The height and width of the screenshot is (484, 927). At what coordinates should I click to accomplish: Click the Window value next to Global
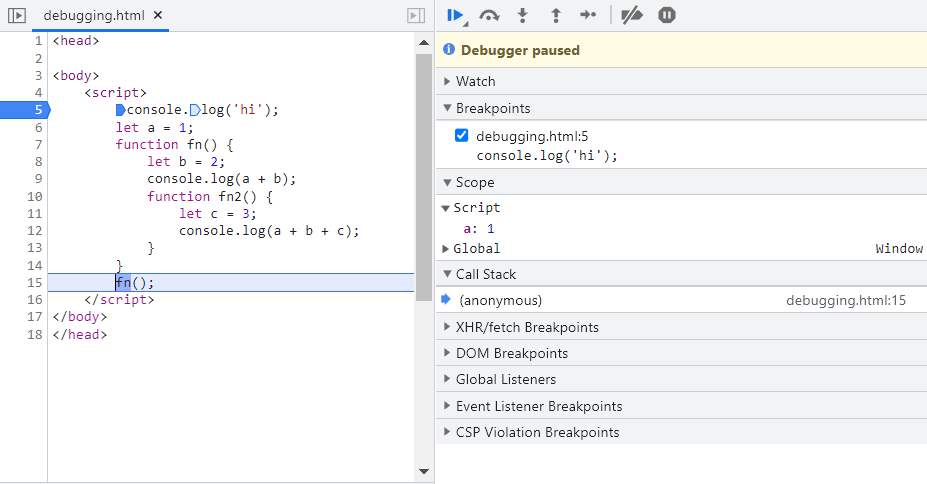click(x=899, y=249)
